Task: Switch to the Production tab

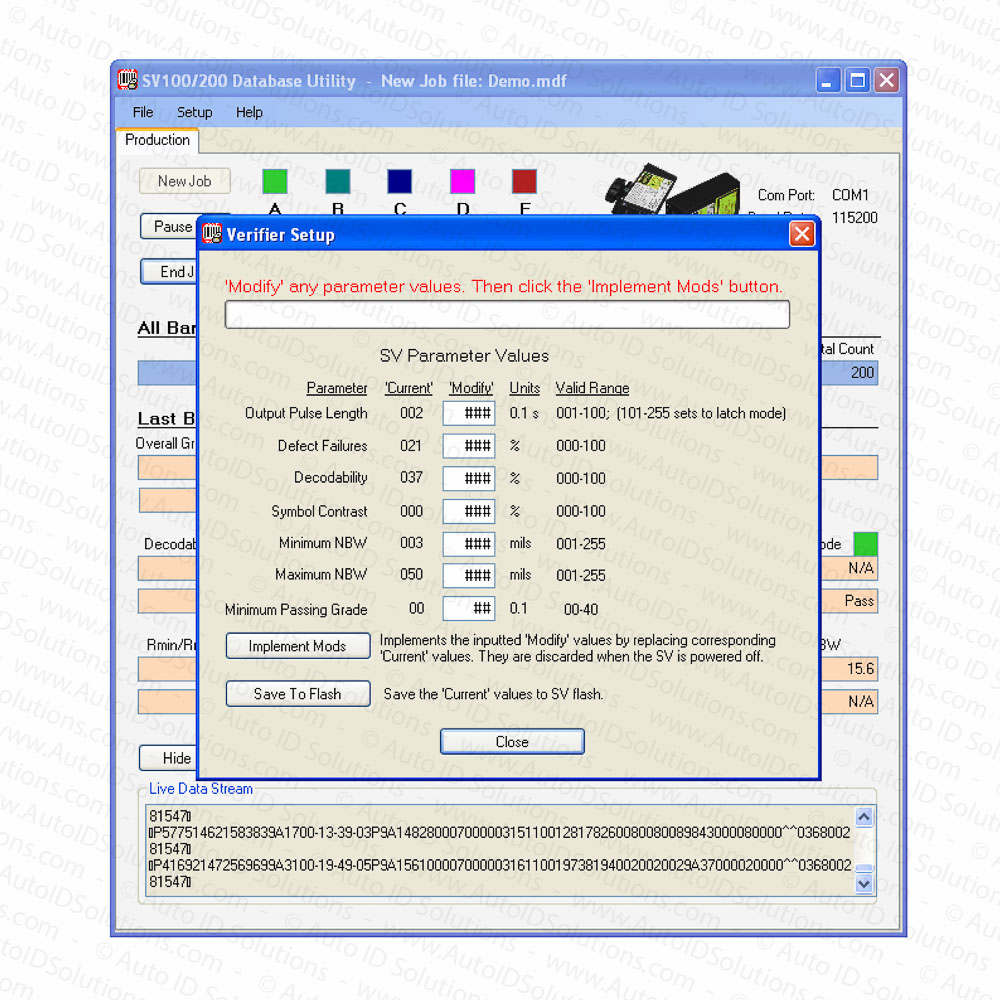Action: [x=157, y=140]
